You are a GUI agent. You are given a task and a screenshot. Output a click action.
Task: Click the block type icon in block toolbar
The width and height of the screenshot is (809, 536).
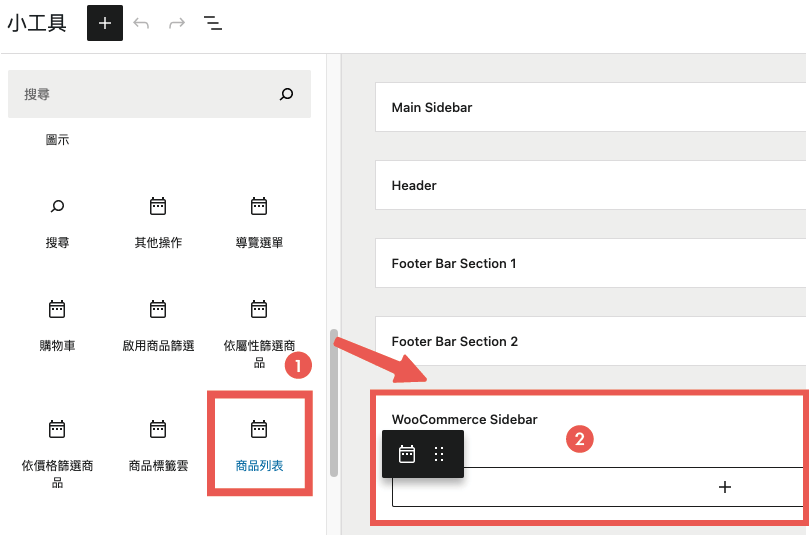[407, 454]
